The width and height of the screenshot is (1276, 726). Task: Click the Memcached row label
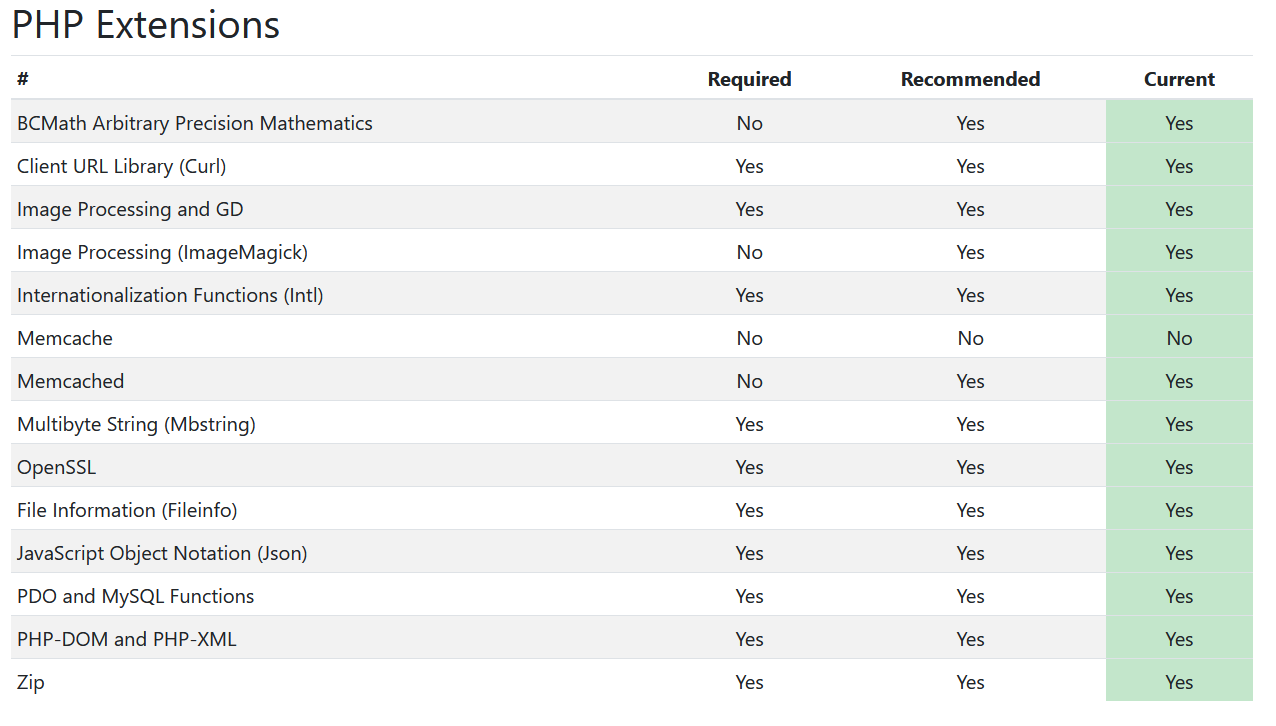click(x=71, y=381)
